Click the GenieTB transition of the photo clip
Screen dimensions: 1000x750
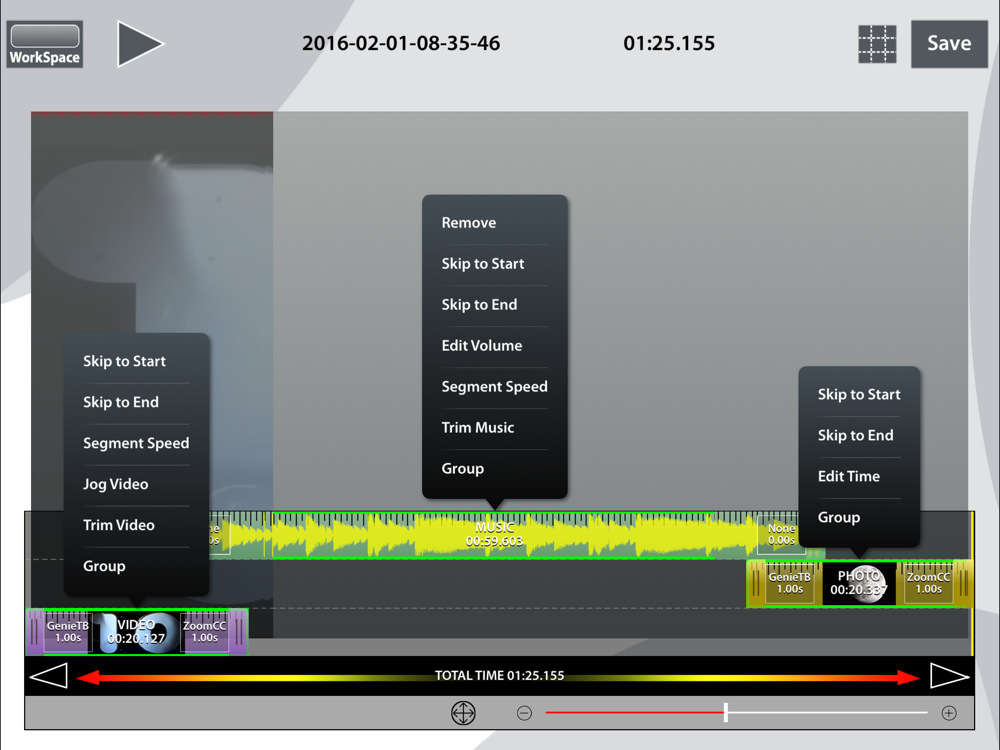[x=790, y=583]
